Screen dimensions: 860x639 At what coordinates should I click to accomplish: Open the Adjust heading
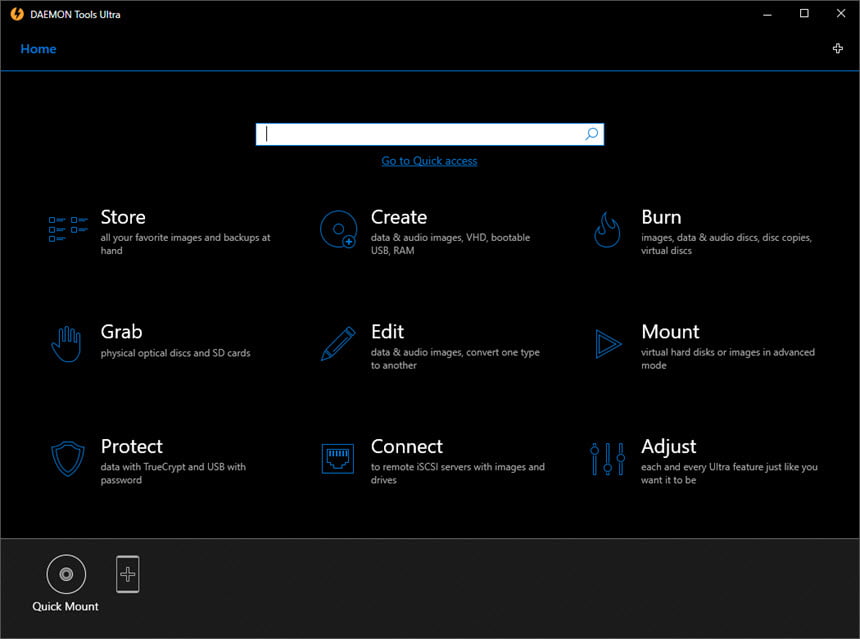669,446
